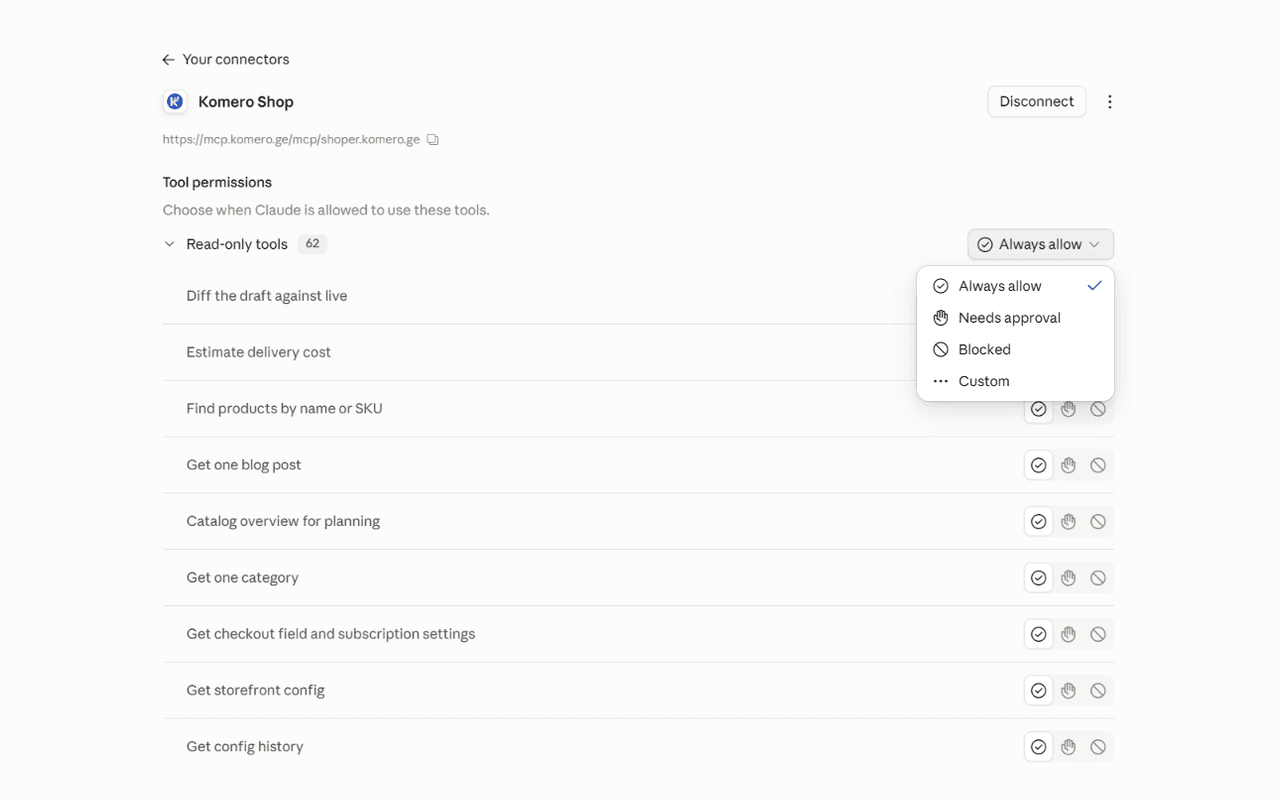Viewport: 1280px width, 800px height.
Task: Open the three-dot more options menu
Action: pos(1109,102)
